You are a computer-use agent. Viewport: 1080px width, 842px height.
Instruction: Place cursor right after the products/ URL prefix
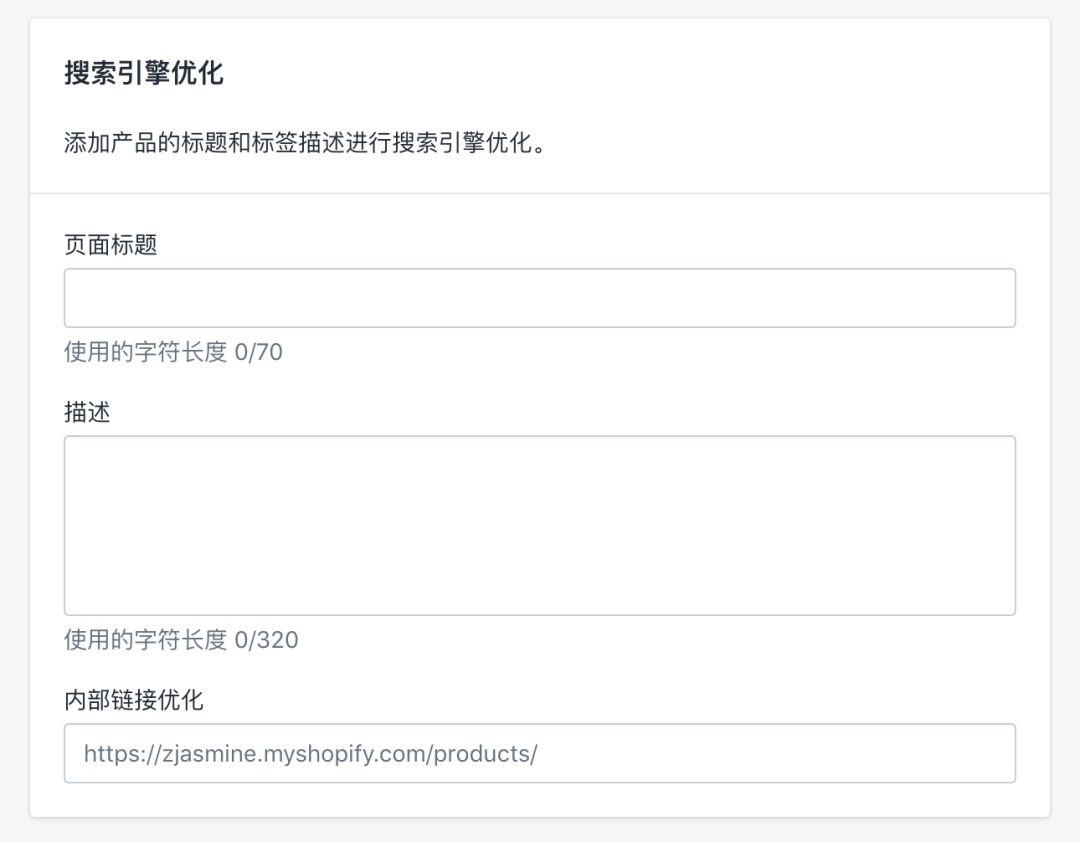pos(539,753)
